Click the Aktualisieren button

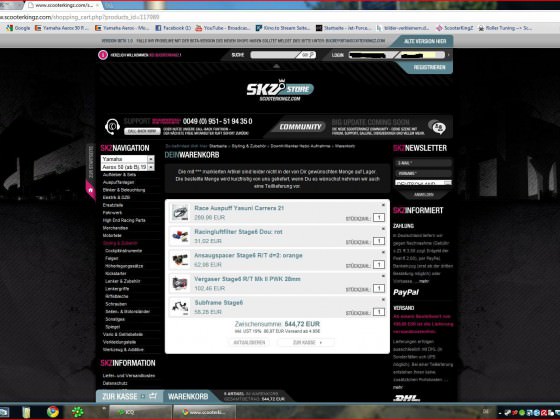tap(249, 342)
